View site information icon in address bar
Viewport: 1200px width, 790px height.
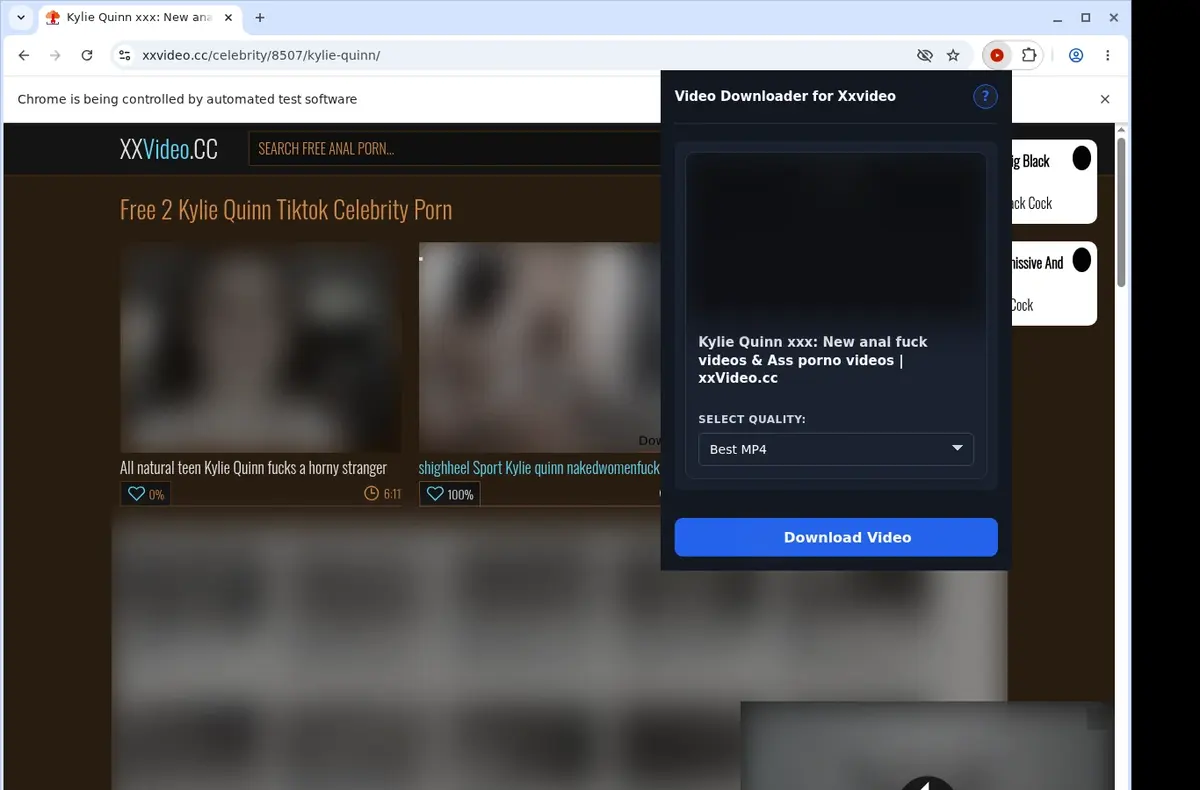124,56
